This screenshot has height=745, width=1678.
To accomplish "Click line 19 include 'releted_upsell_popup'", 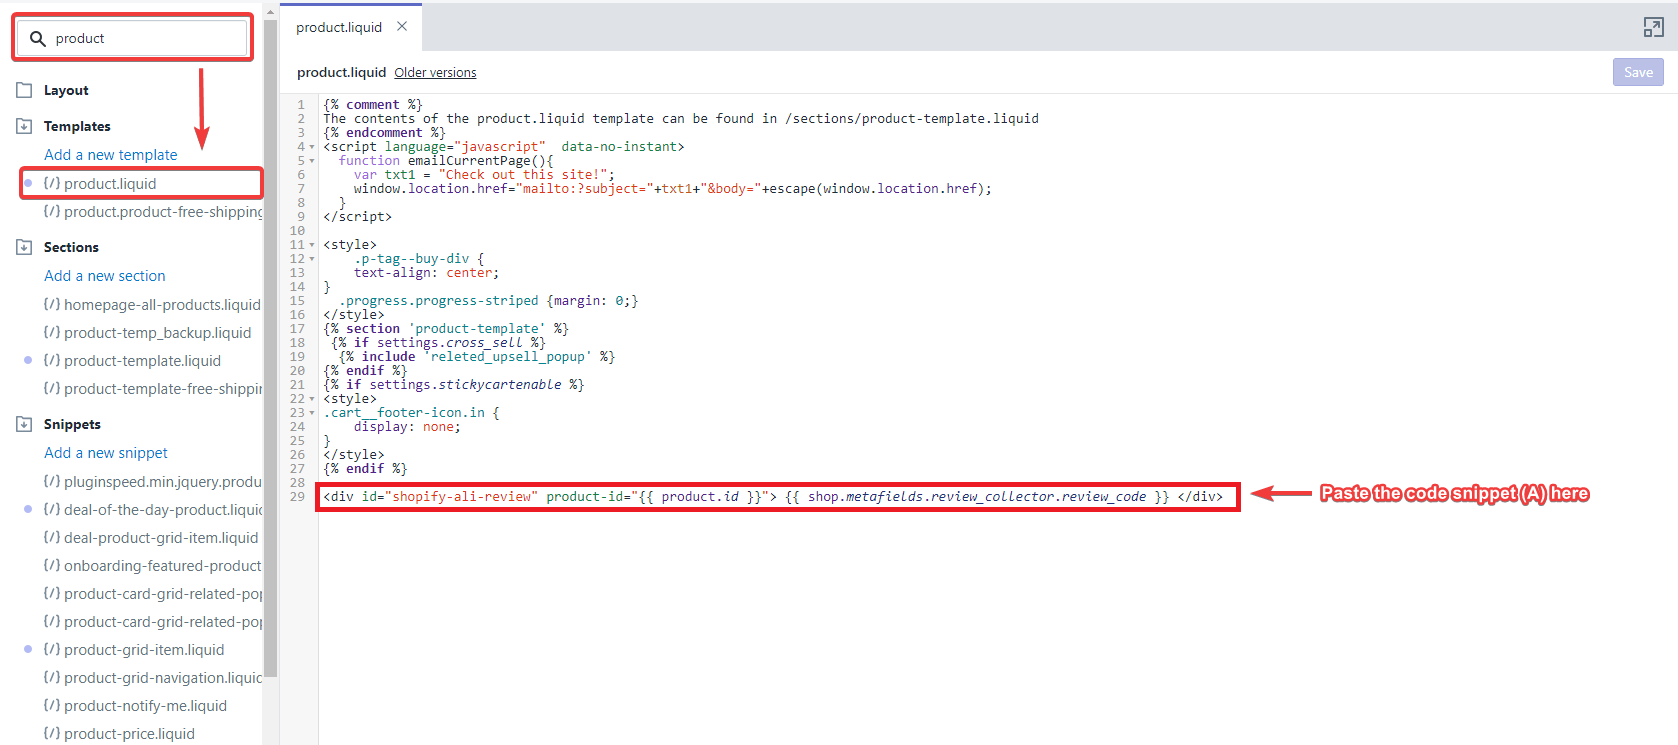I will tap(477, 357).
